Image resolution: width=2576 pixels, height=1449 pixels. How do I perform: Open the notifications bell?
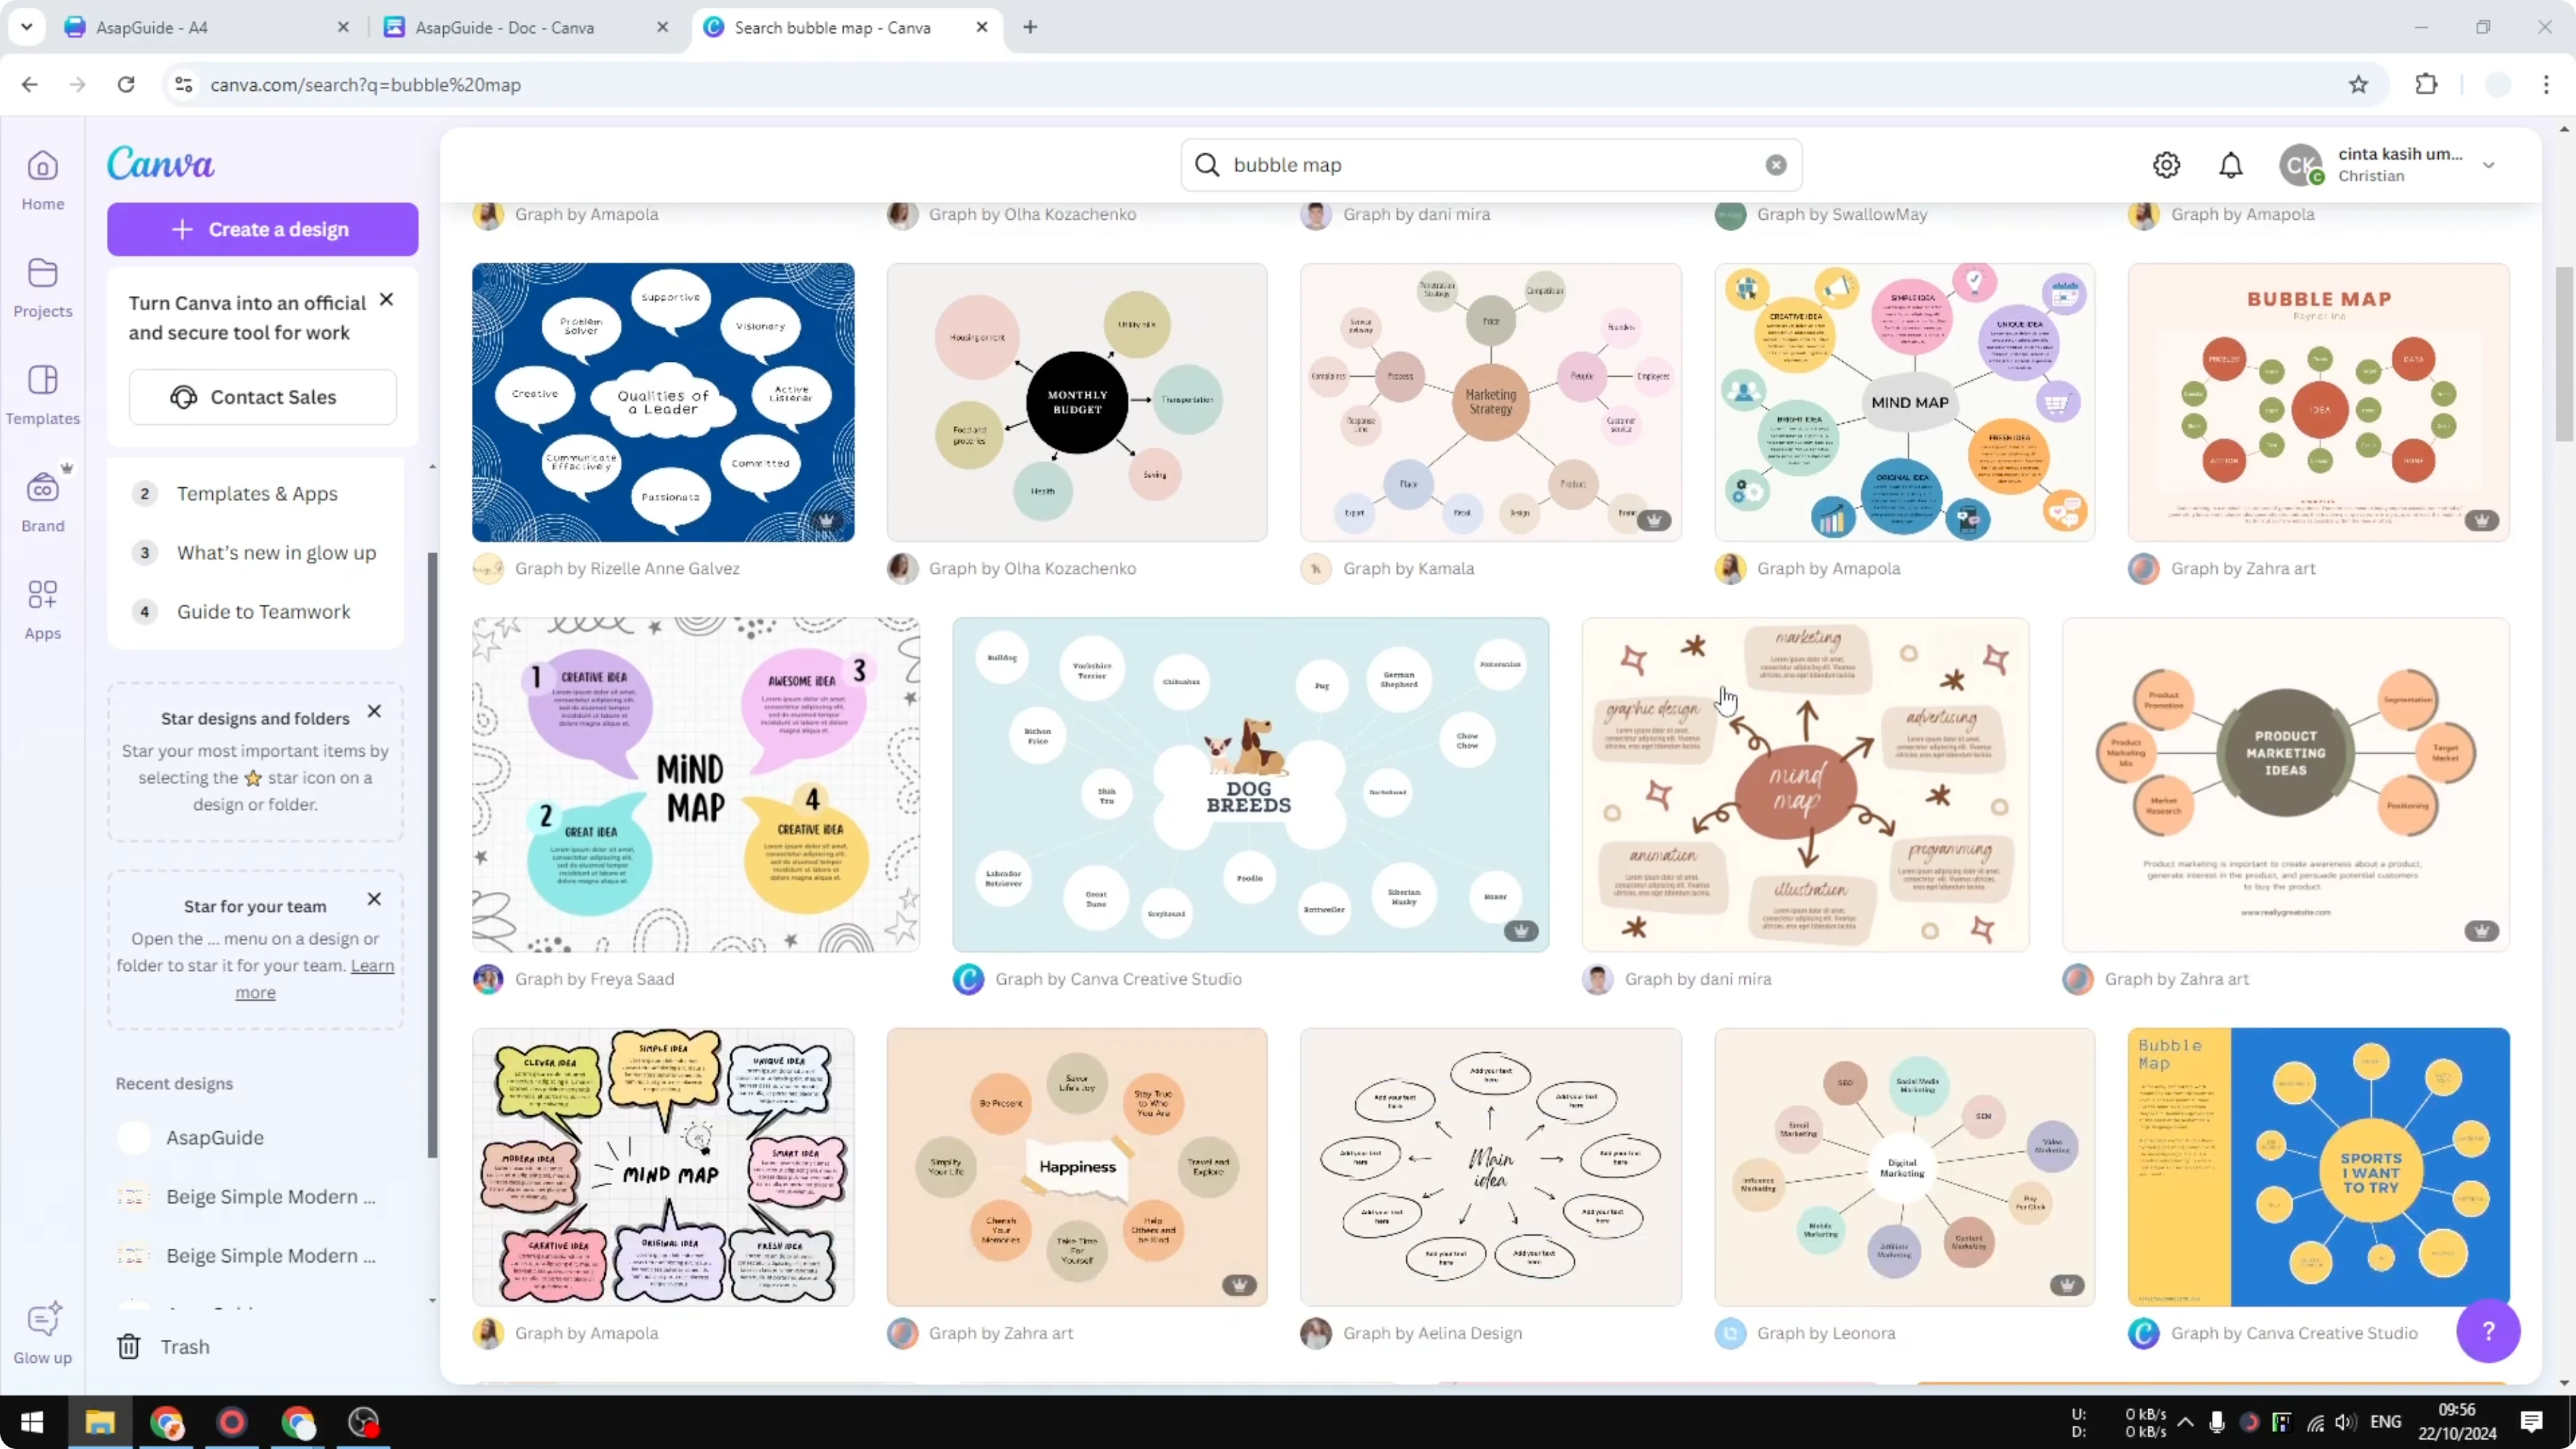click(x=2231, y=165)
